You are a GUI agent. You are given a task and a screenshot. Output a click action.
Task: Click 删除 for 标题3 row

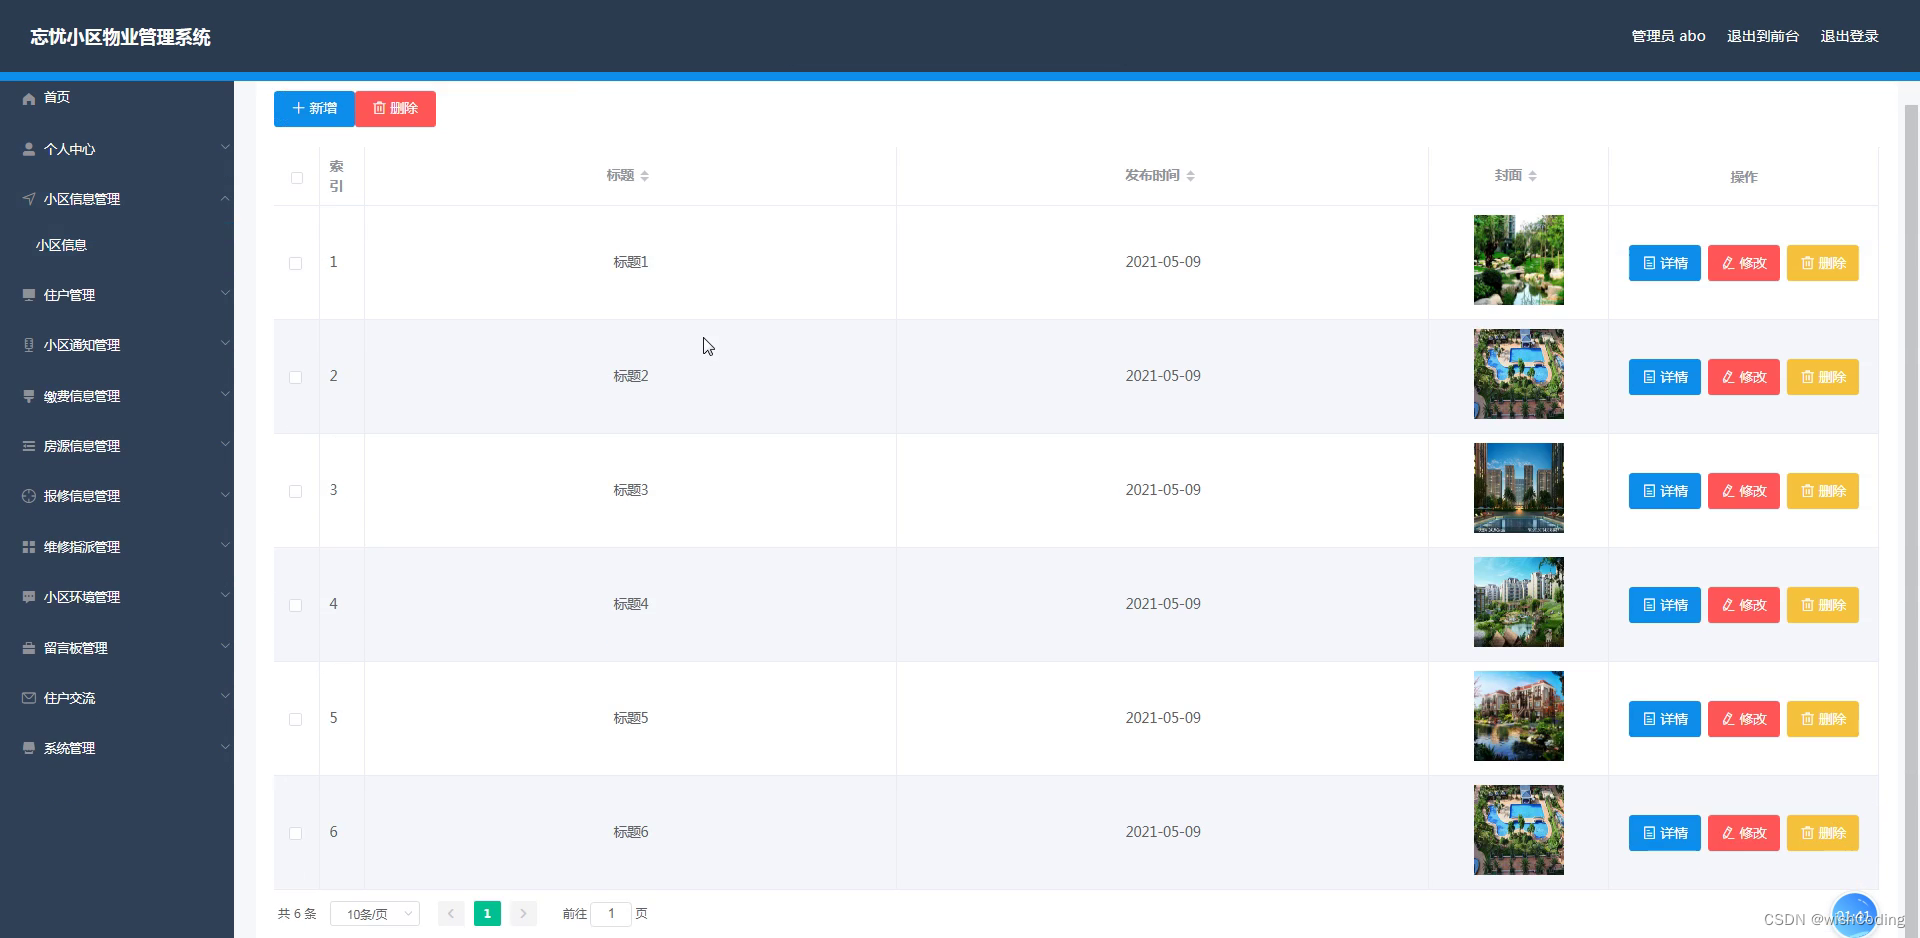pos(1822,491)
